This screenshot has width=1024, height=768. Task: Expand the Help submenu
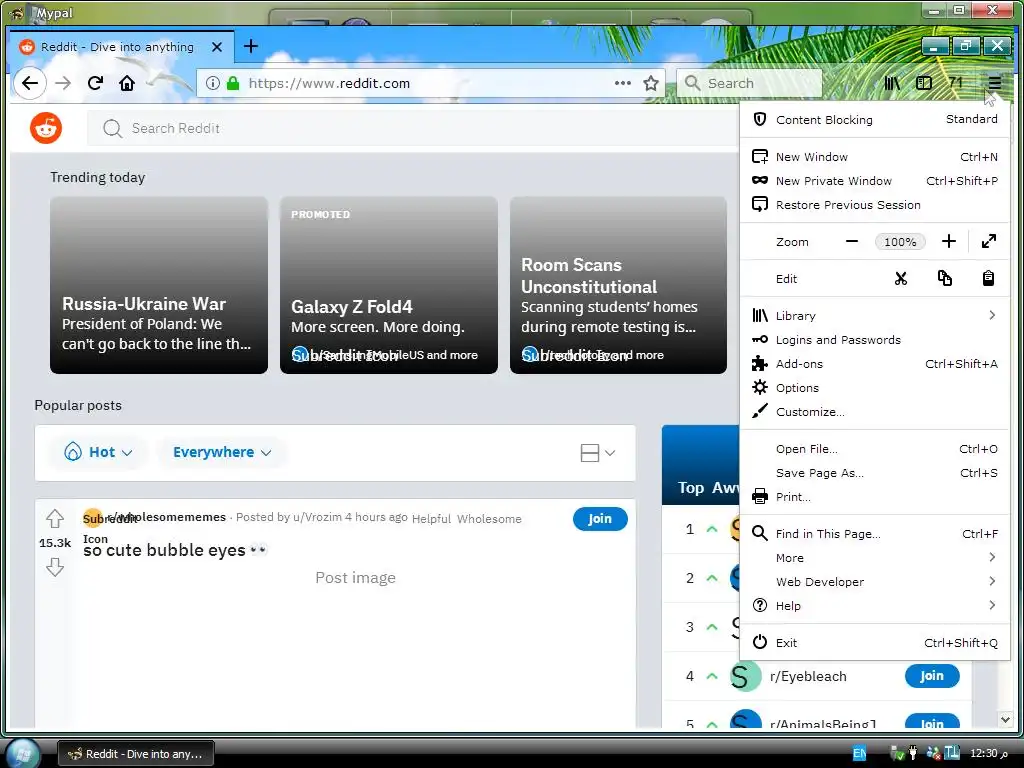[x=875, y=606]
